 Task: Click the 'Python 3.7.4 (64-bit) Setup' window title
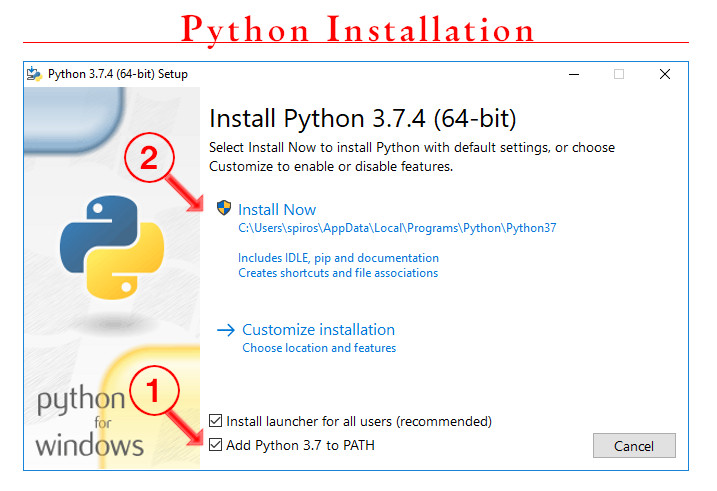tap(118, 74)
